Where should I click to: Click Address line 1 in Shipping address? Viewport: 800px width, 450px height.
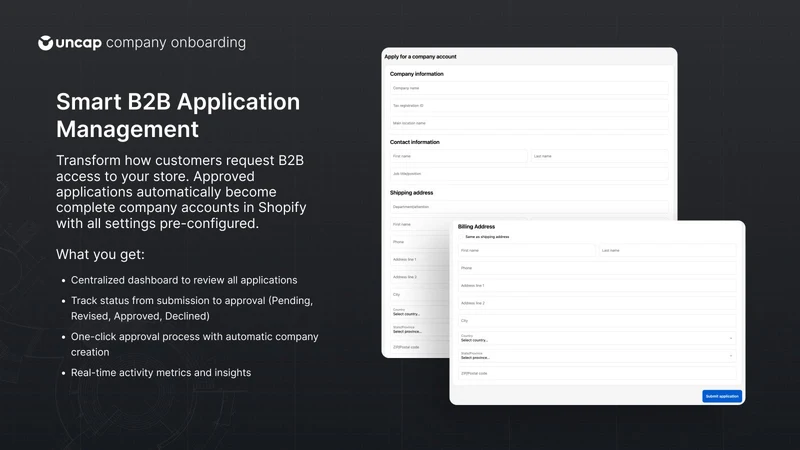420,259
